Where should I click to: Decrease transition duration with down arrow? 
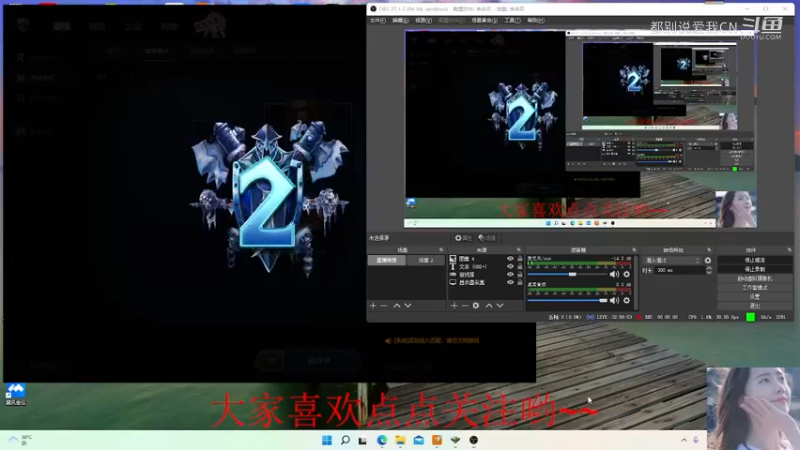point(709,273)
